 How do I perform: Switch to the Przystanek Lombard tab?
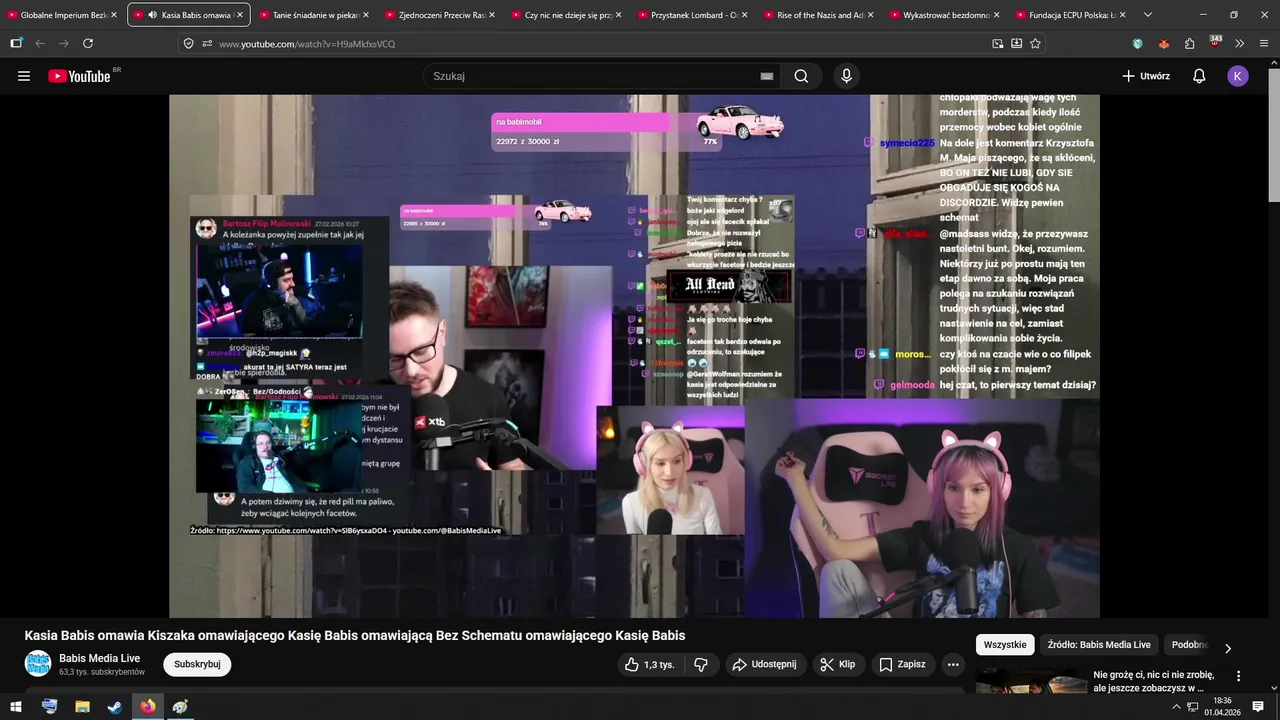click(x=690, y=15)
